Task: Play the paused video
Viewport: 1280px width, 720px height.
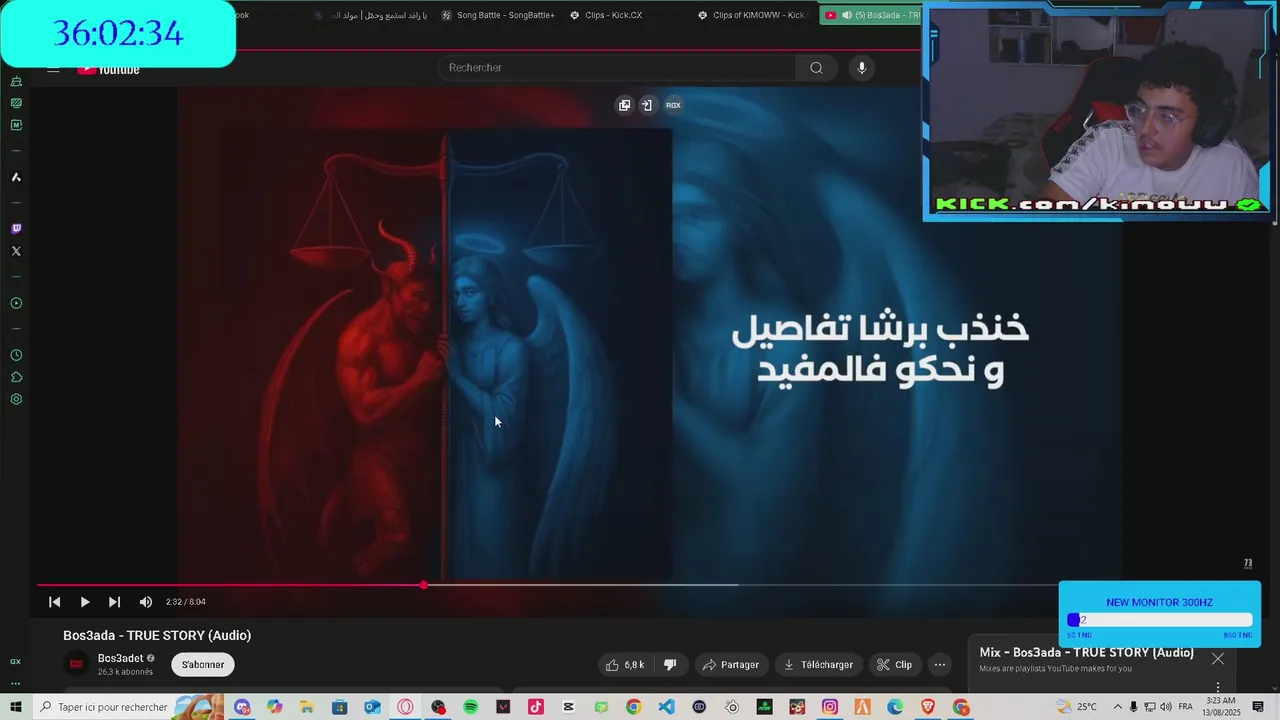Action: click(85, 602)
